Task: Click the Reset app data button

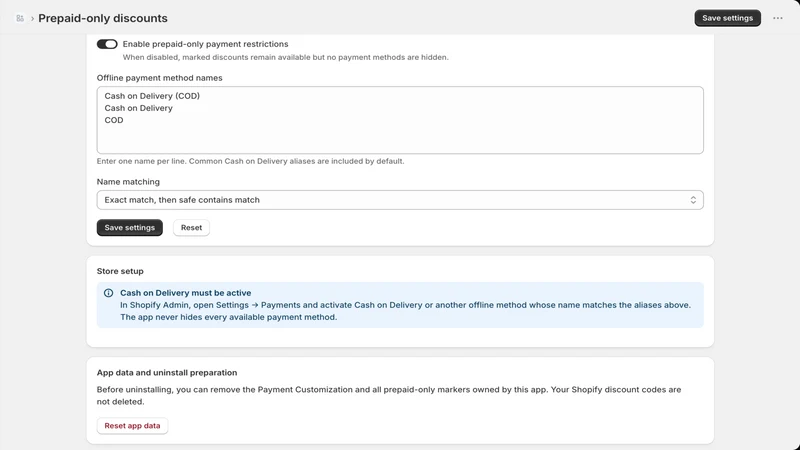Action: pos(132,426)
